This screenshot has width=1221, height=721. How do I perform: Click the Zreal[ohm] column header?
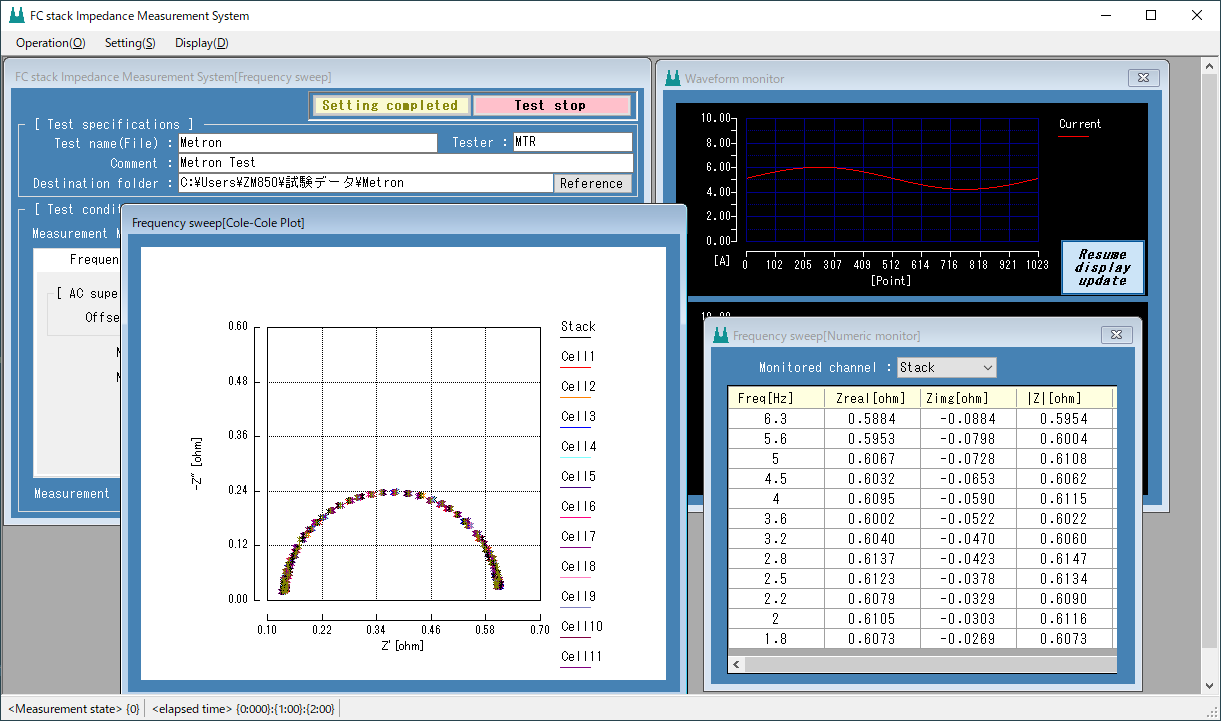[872, 398]
